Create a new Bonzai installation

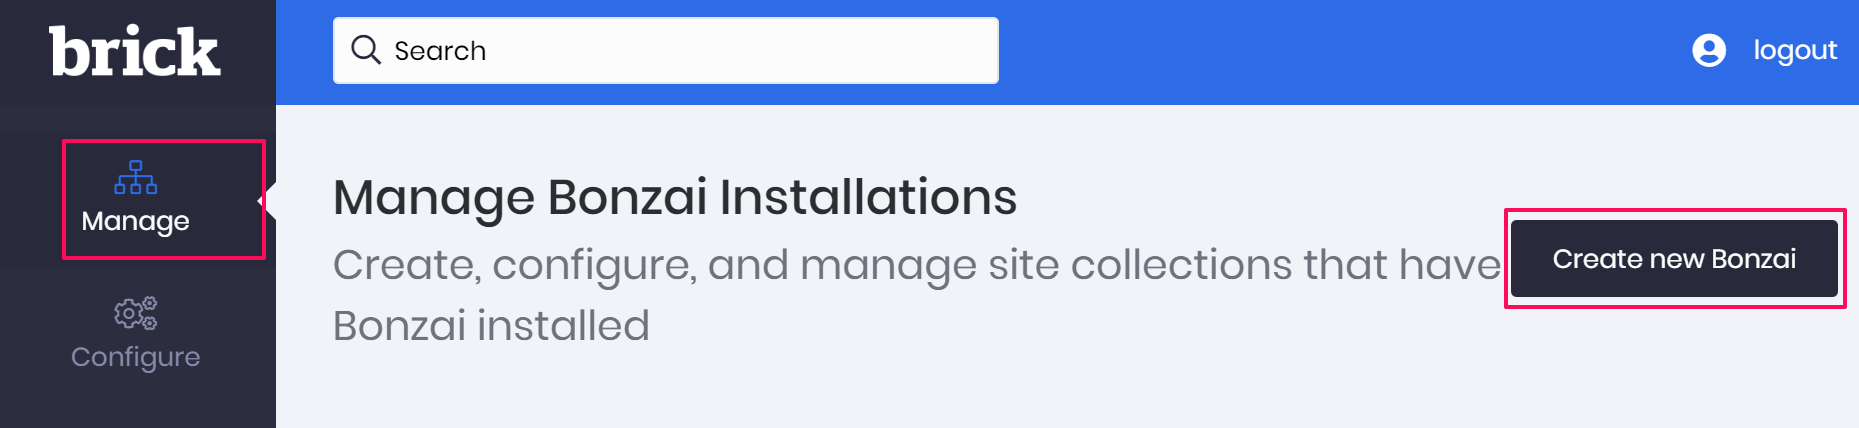click(x=1674, y=259)
